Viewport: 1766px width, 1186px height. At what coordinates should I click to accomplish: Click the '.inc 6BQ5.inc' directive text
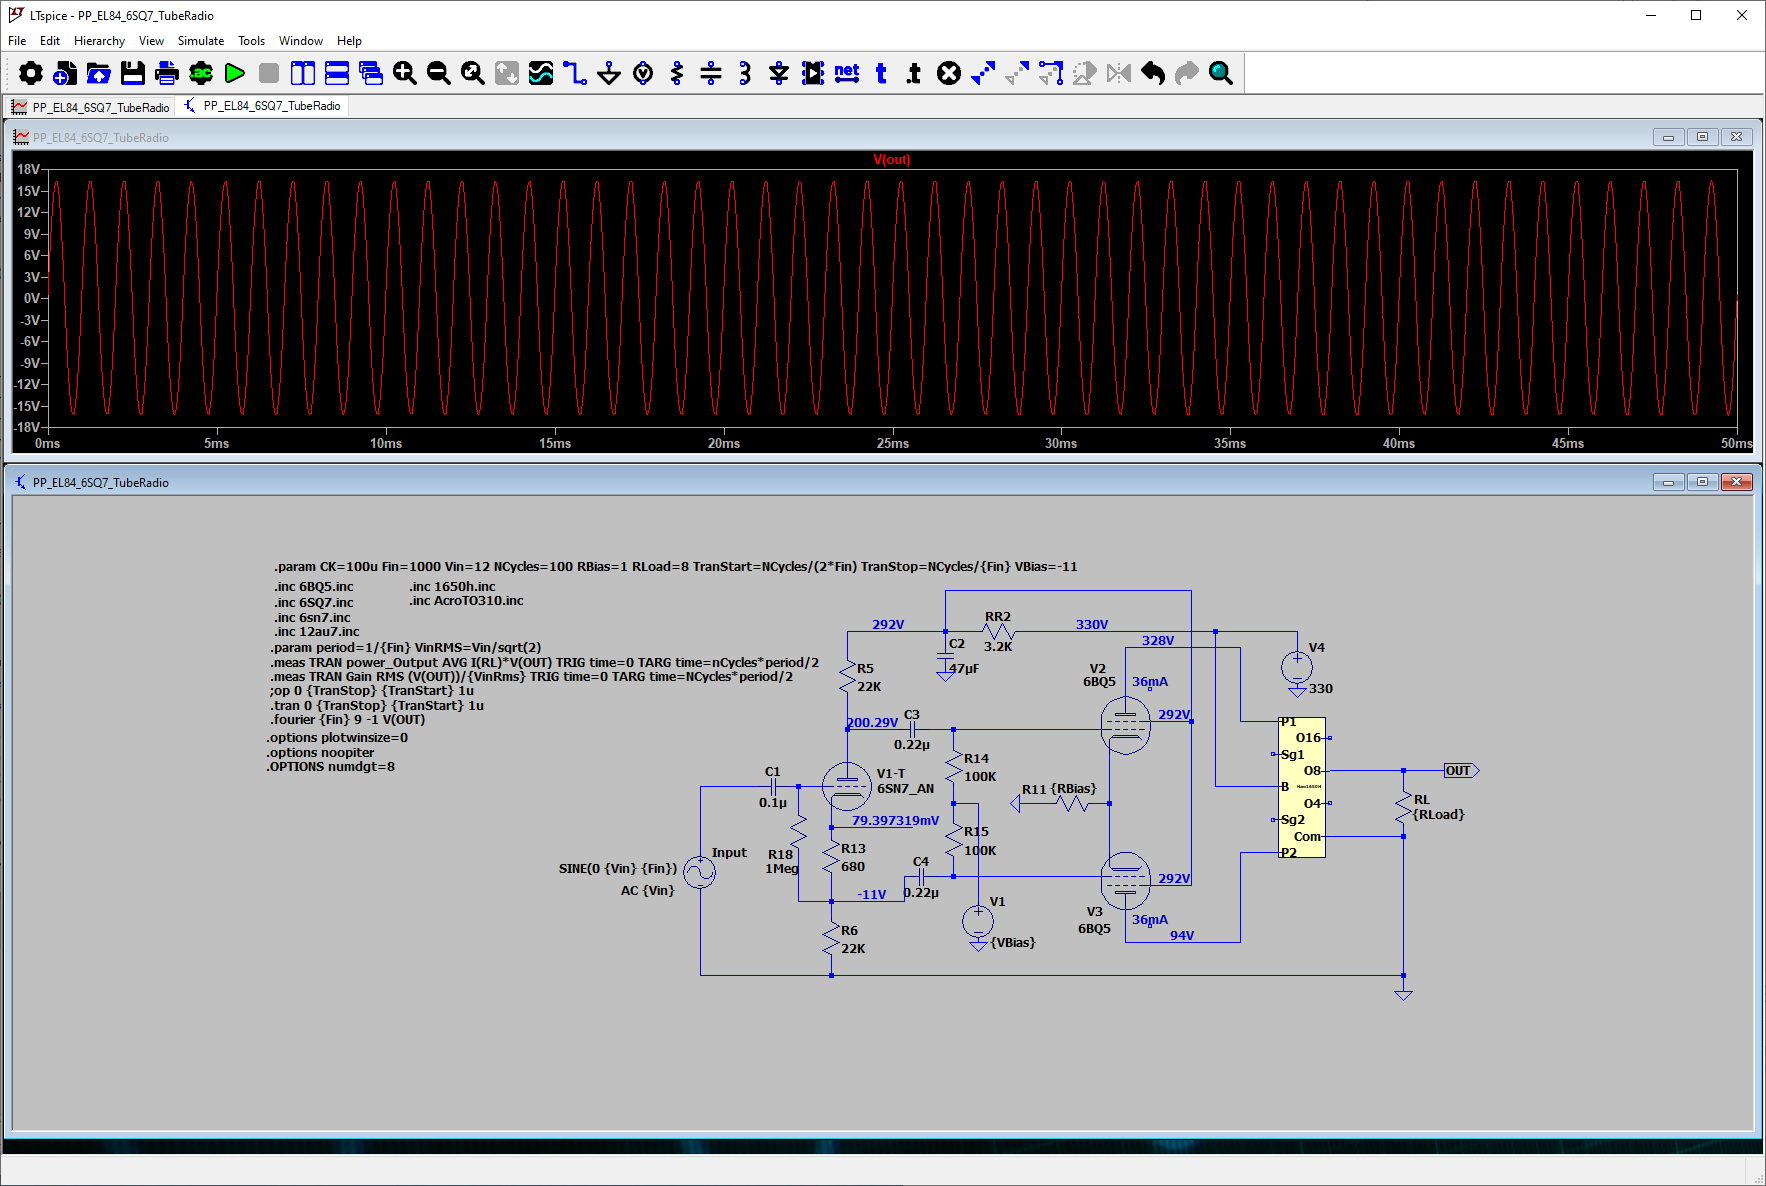(313, 587)
